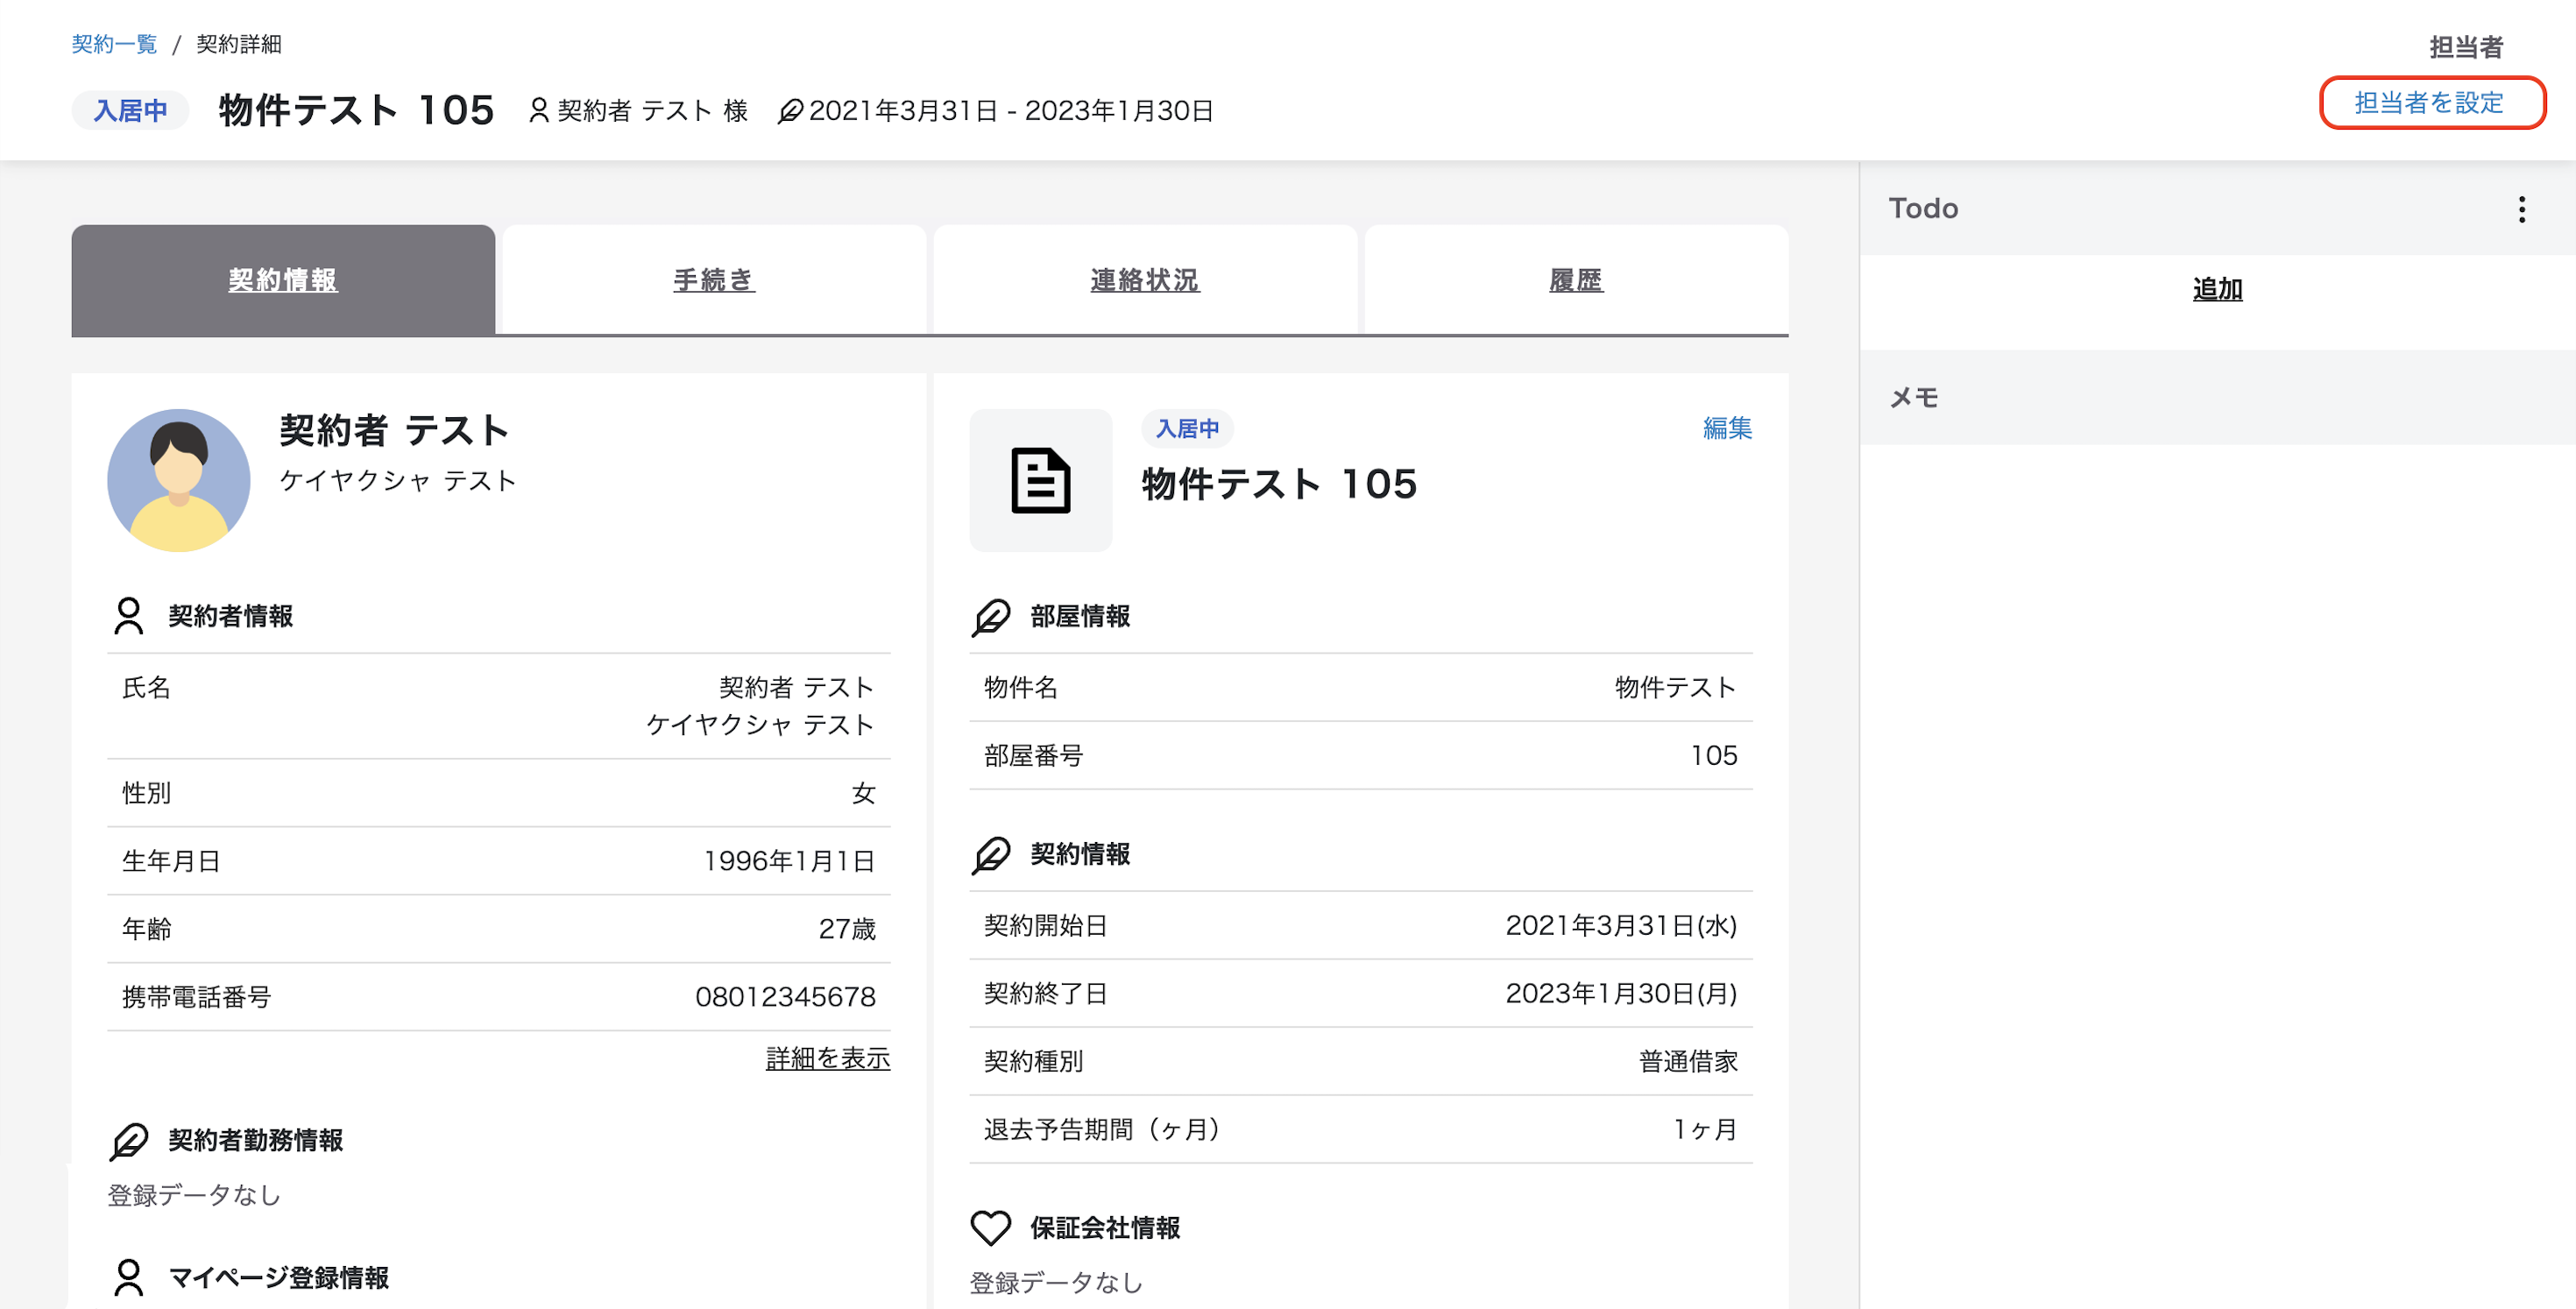Click the 保証会社情報 section heading
Screen dimensions: 2576x1309
pos(1105,1228)
